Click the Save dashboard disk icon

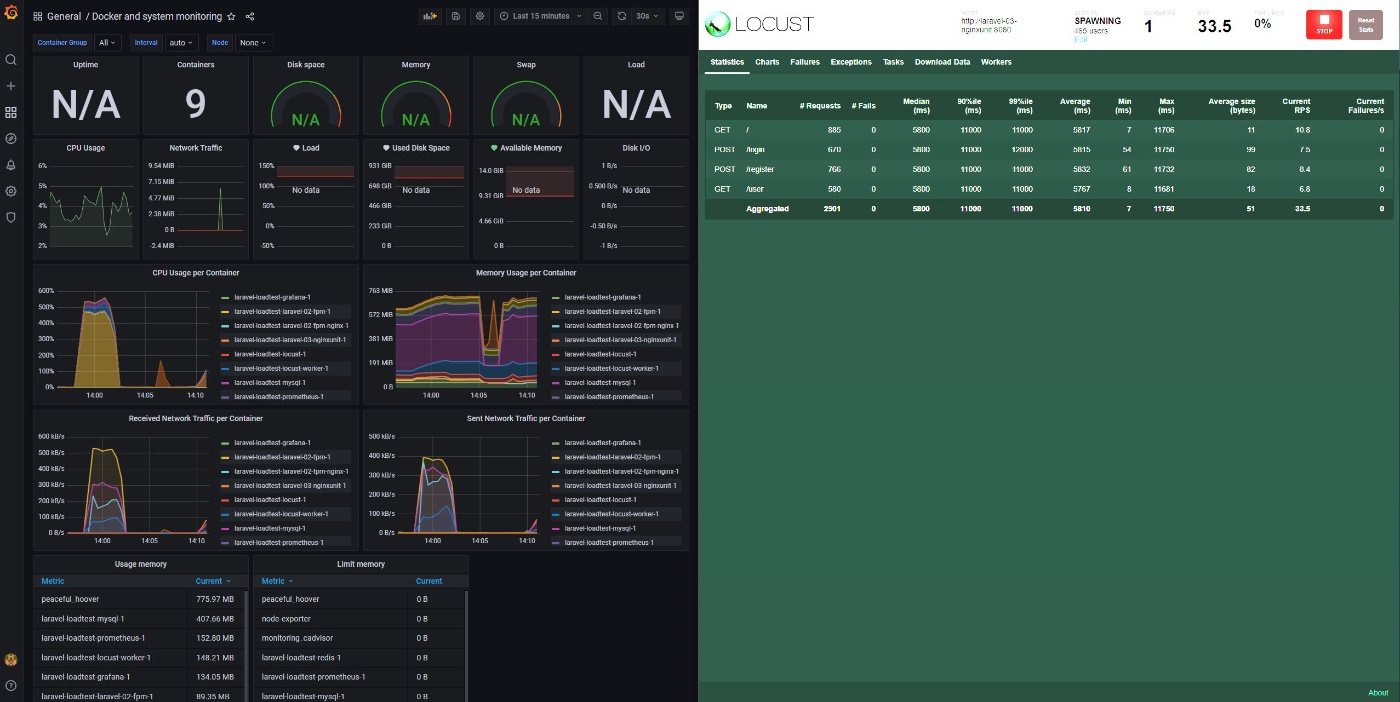pyautogui.click(x=456, y=16)
